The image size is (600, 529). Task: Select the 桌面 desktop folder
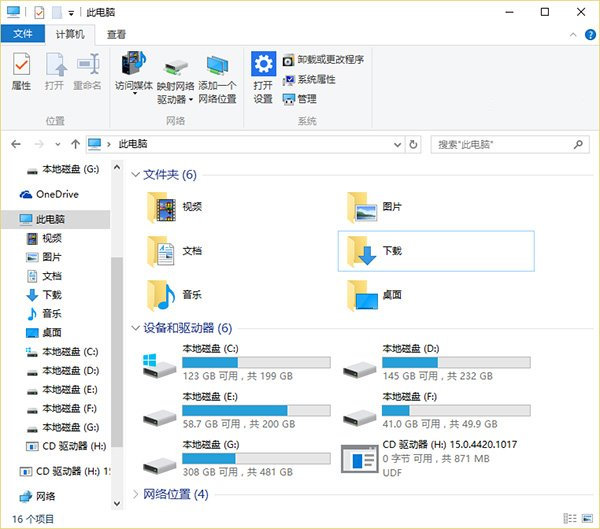coord(374,295)
